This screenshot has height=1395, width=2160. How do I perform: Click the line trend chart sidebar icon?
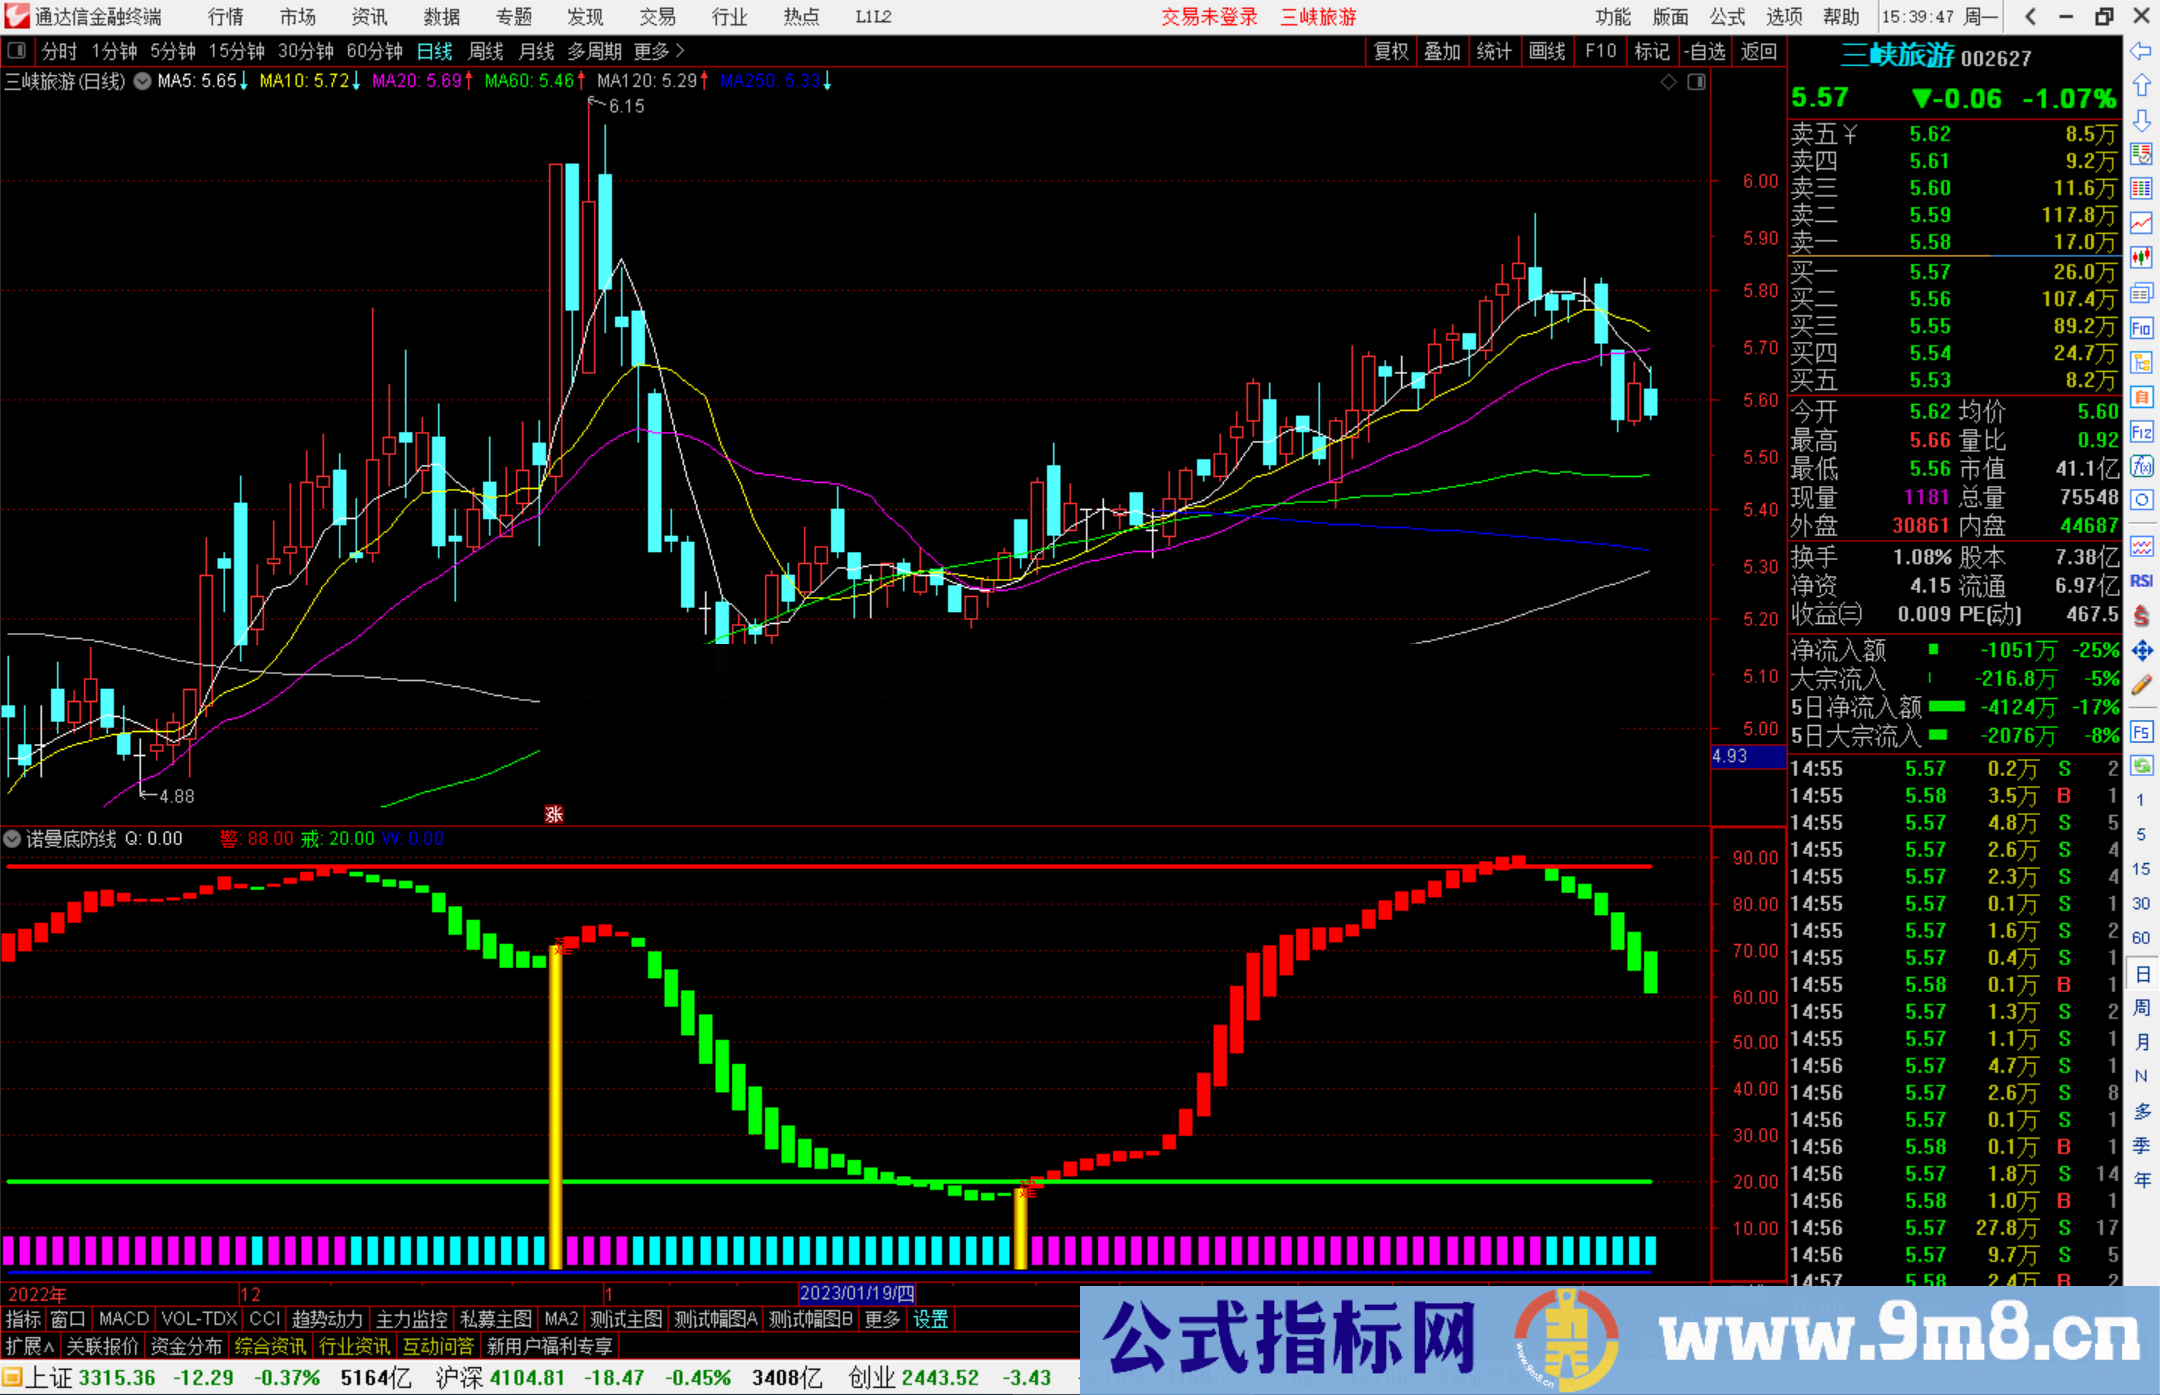tap(2141, 223)
